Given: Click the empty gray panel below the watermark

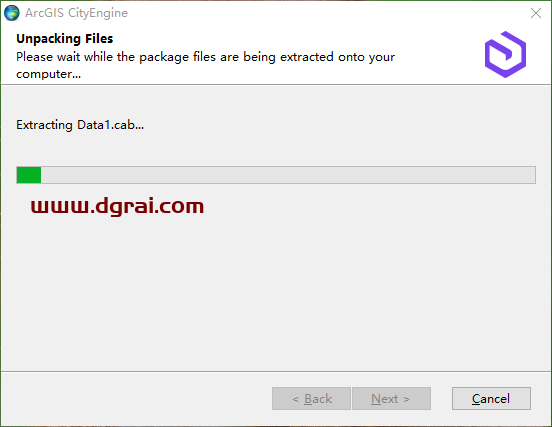Looking at the screenshot, I should pos(276,292).
